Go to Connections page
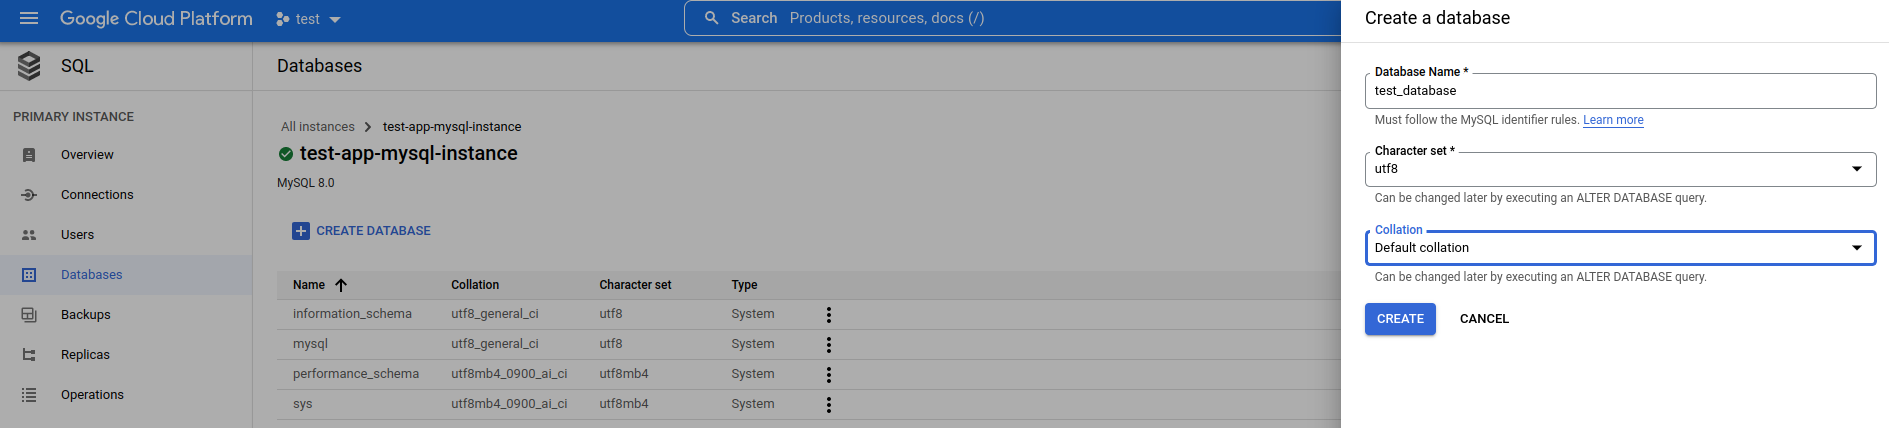The height and width of the screenshot is (428, 1889). click(x=97, y=195)
